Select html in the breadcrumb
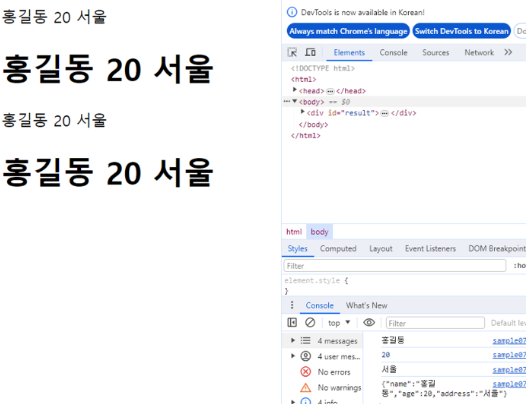526x404 pixels. (x=294, y=232)
